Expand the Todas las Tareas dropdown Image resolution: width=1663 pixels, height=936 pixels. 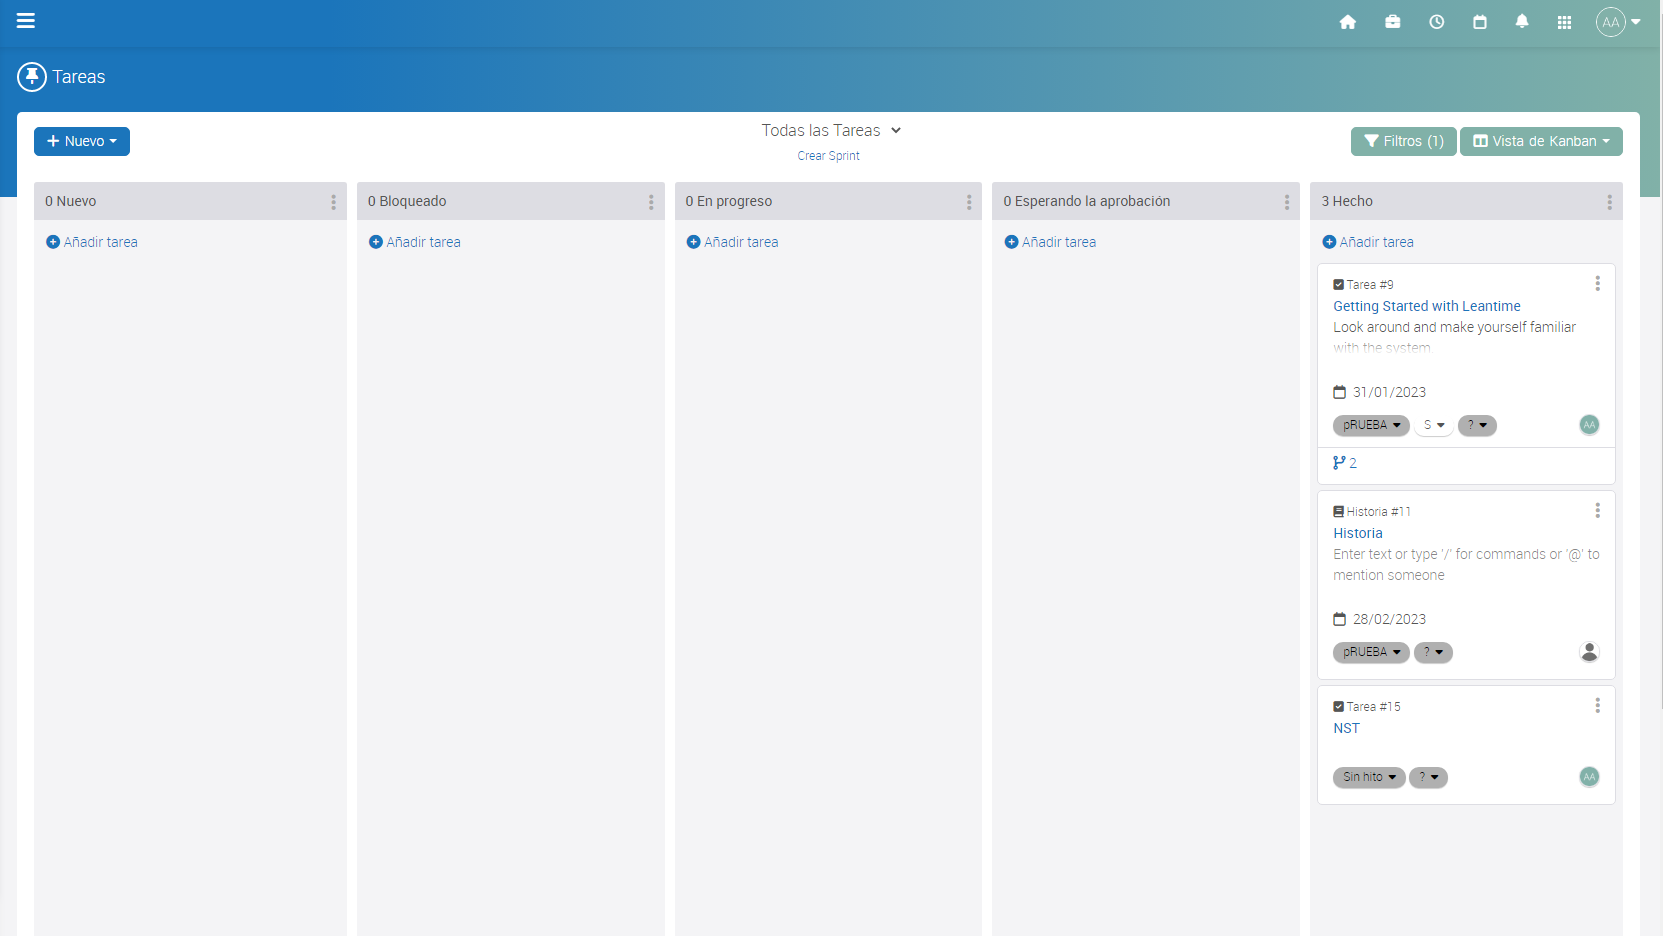tap(830, 130)
